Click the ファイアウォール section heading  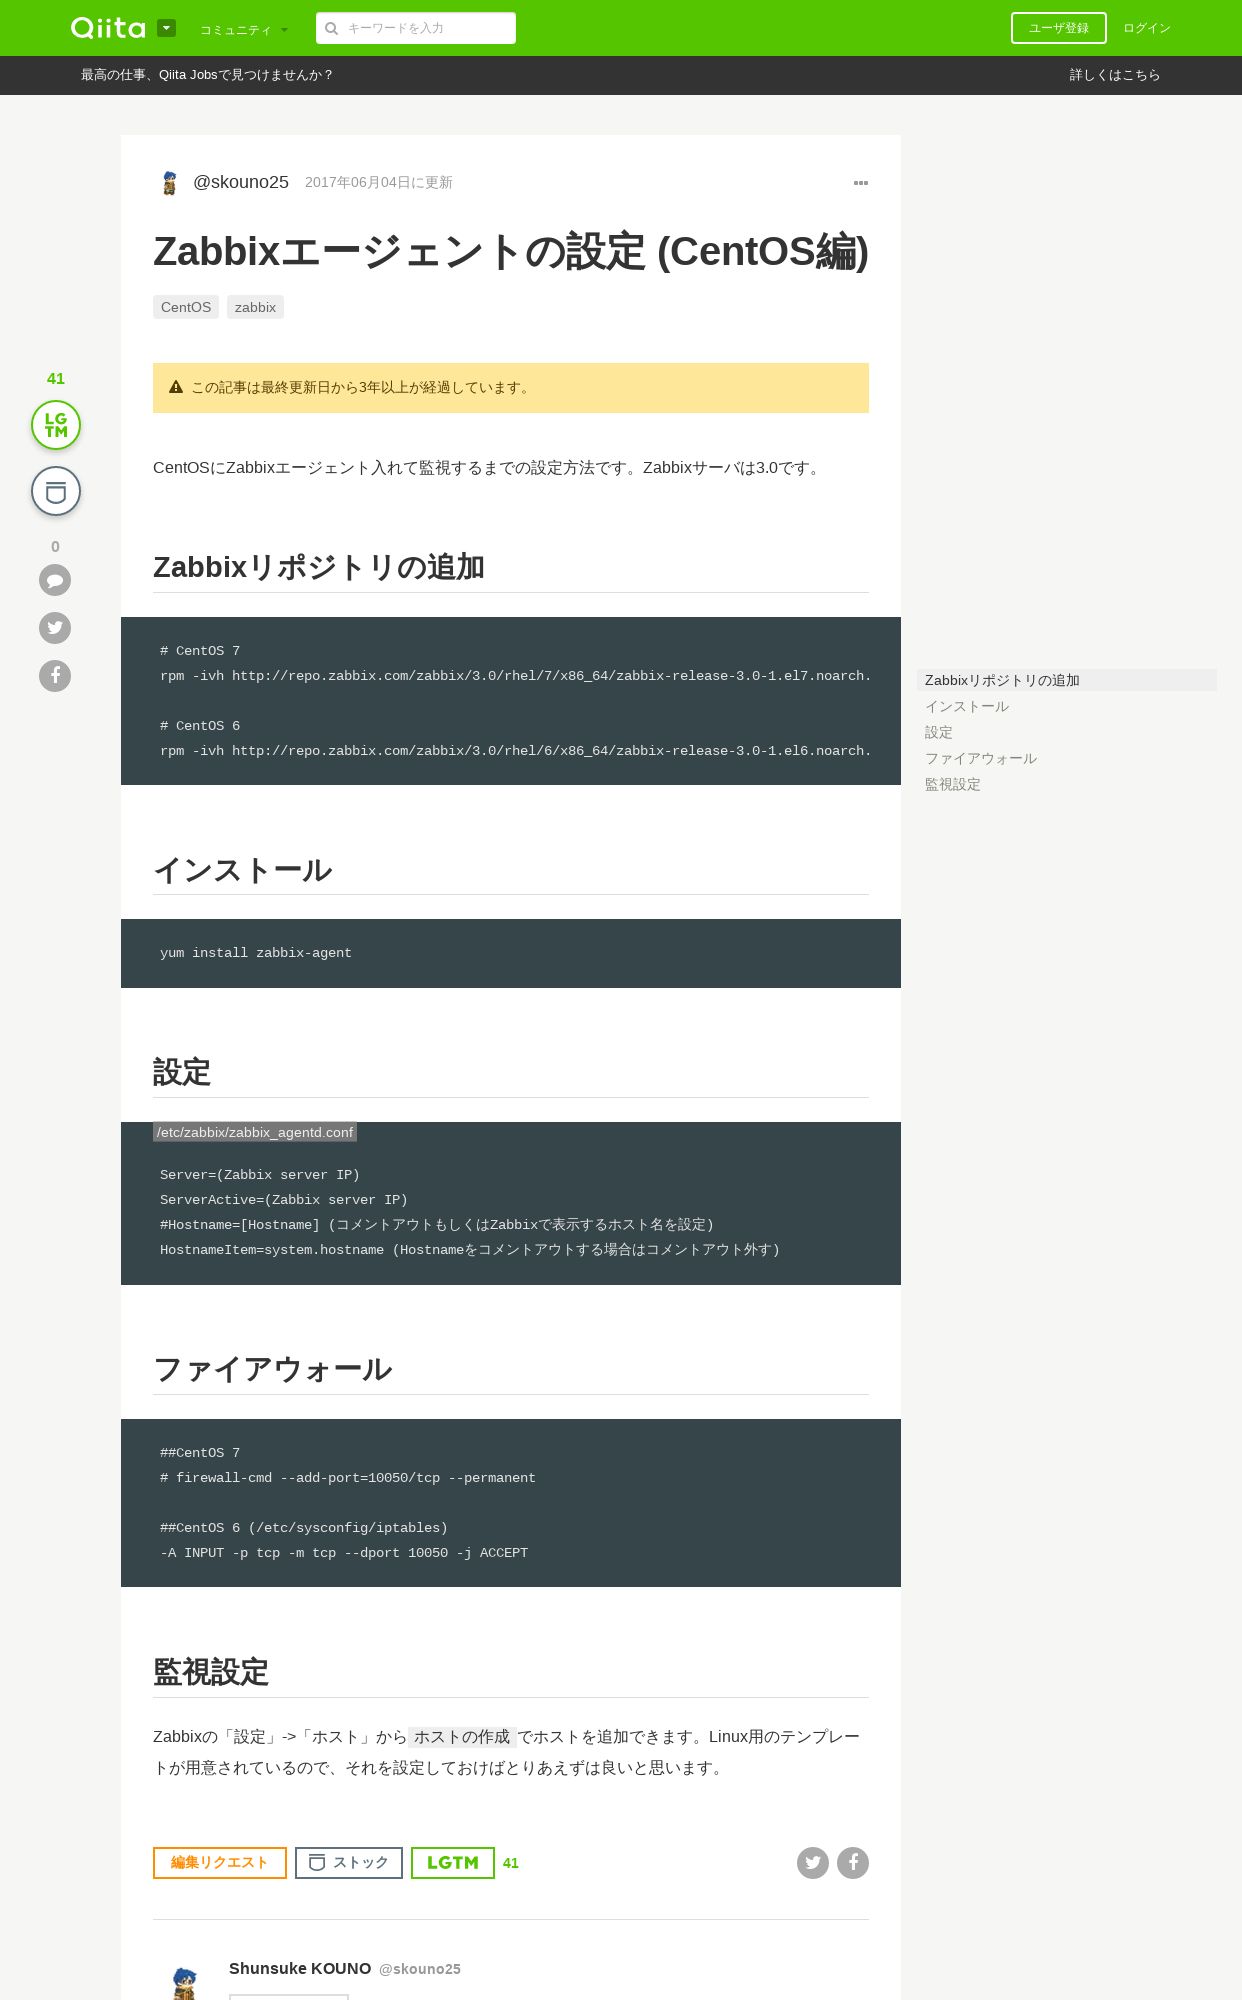273,1369
